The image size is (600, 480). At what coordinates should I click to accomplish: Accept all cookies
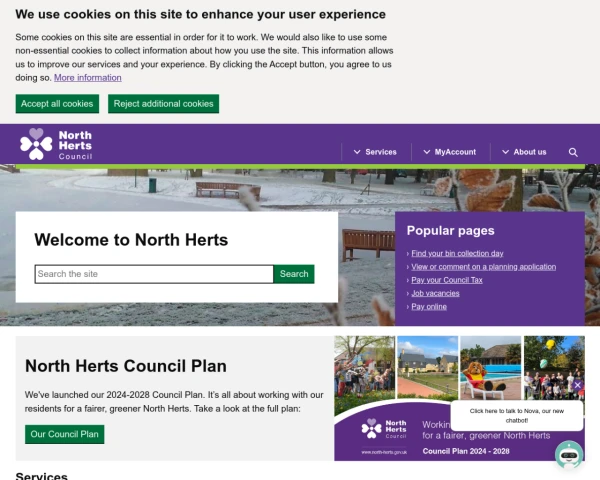pos(57,104)
